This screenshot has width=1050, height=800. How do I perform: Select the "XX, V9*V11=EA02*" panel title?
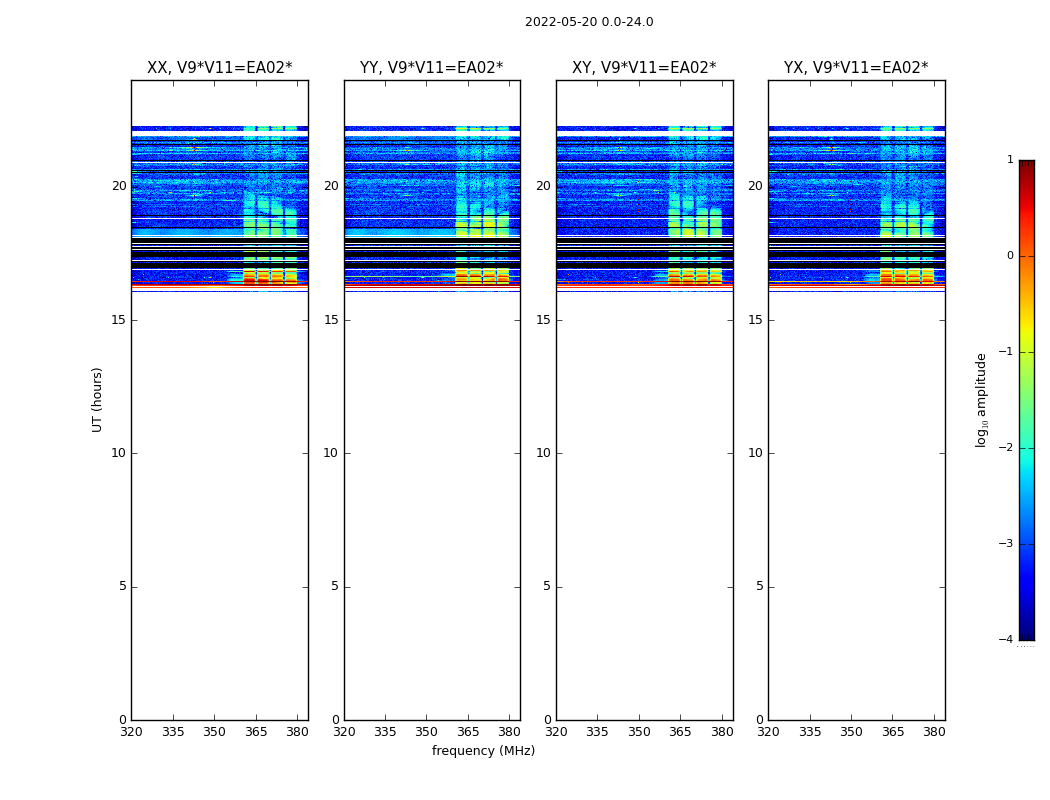click(x=219, y=68)
